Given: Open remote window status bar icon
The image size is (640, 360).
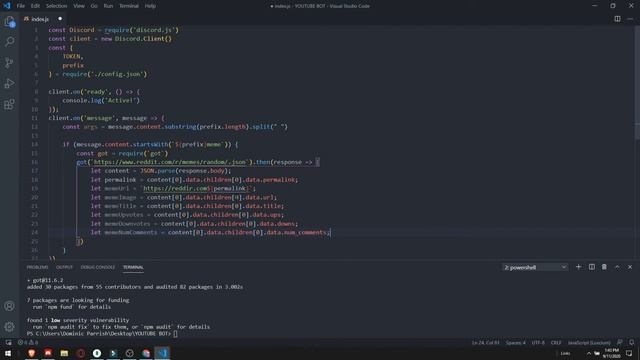Looking at the screenshot, I should coord(8,342).
